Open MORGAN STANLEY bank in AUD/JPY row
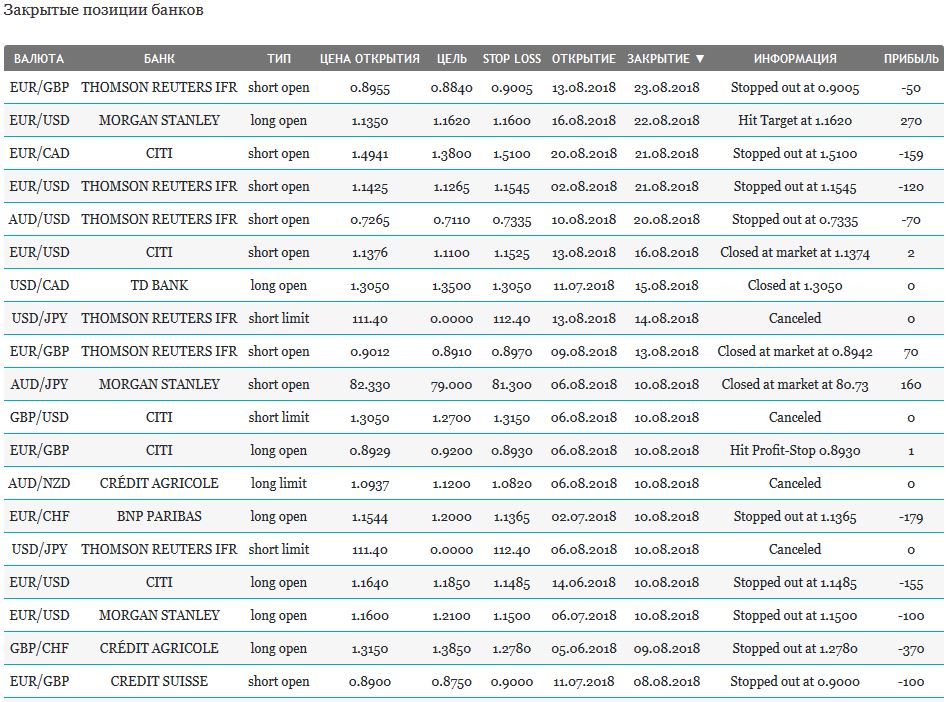 click(x=159, y=384)
